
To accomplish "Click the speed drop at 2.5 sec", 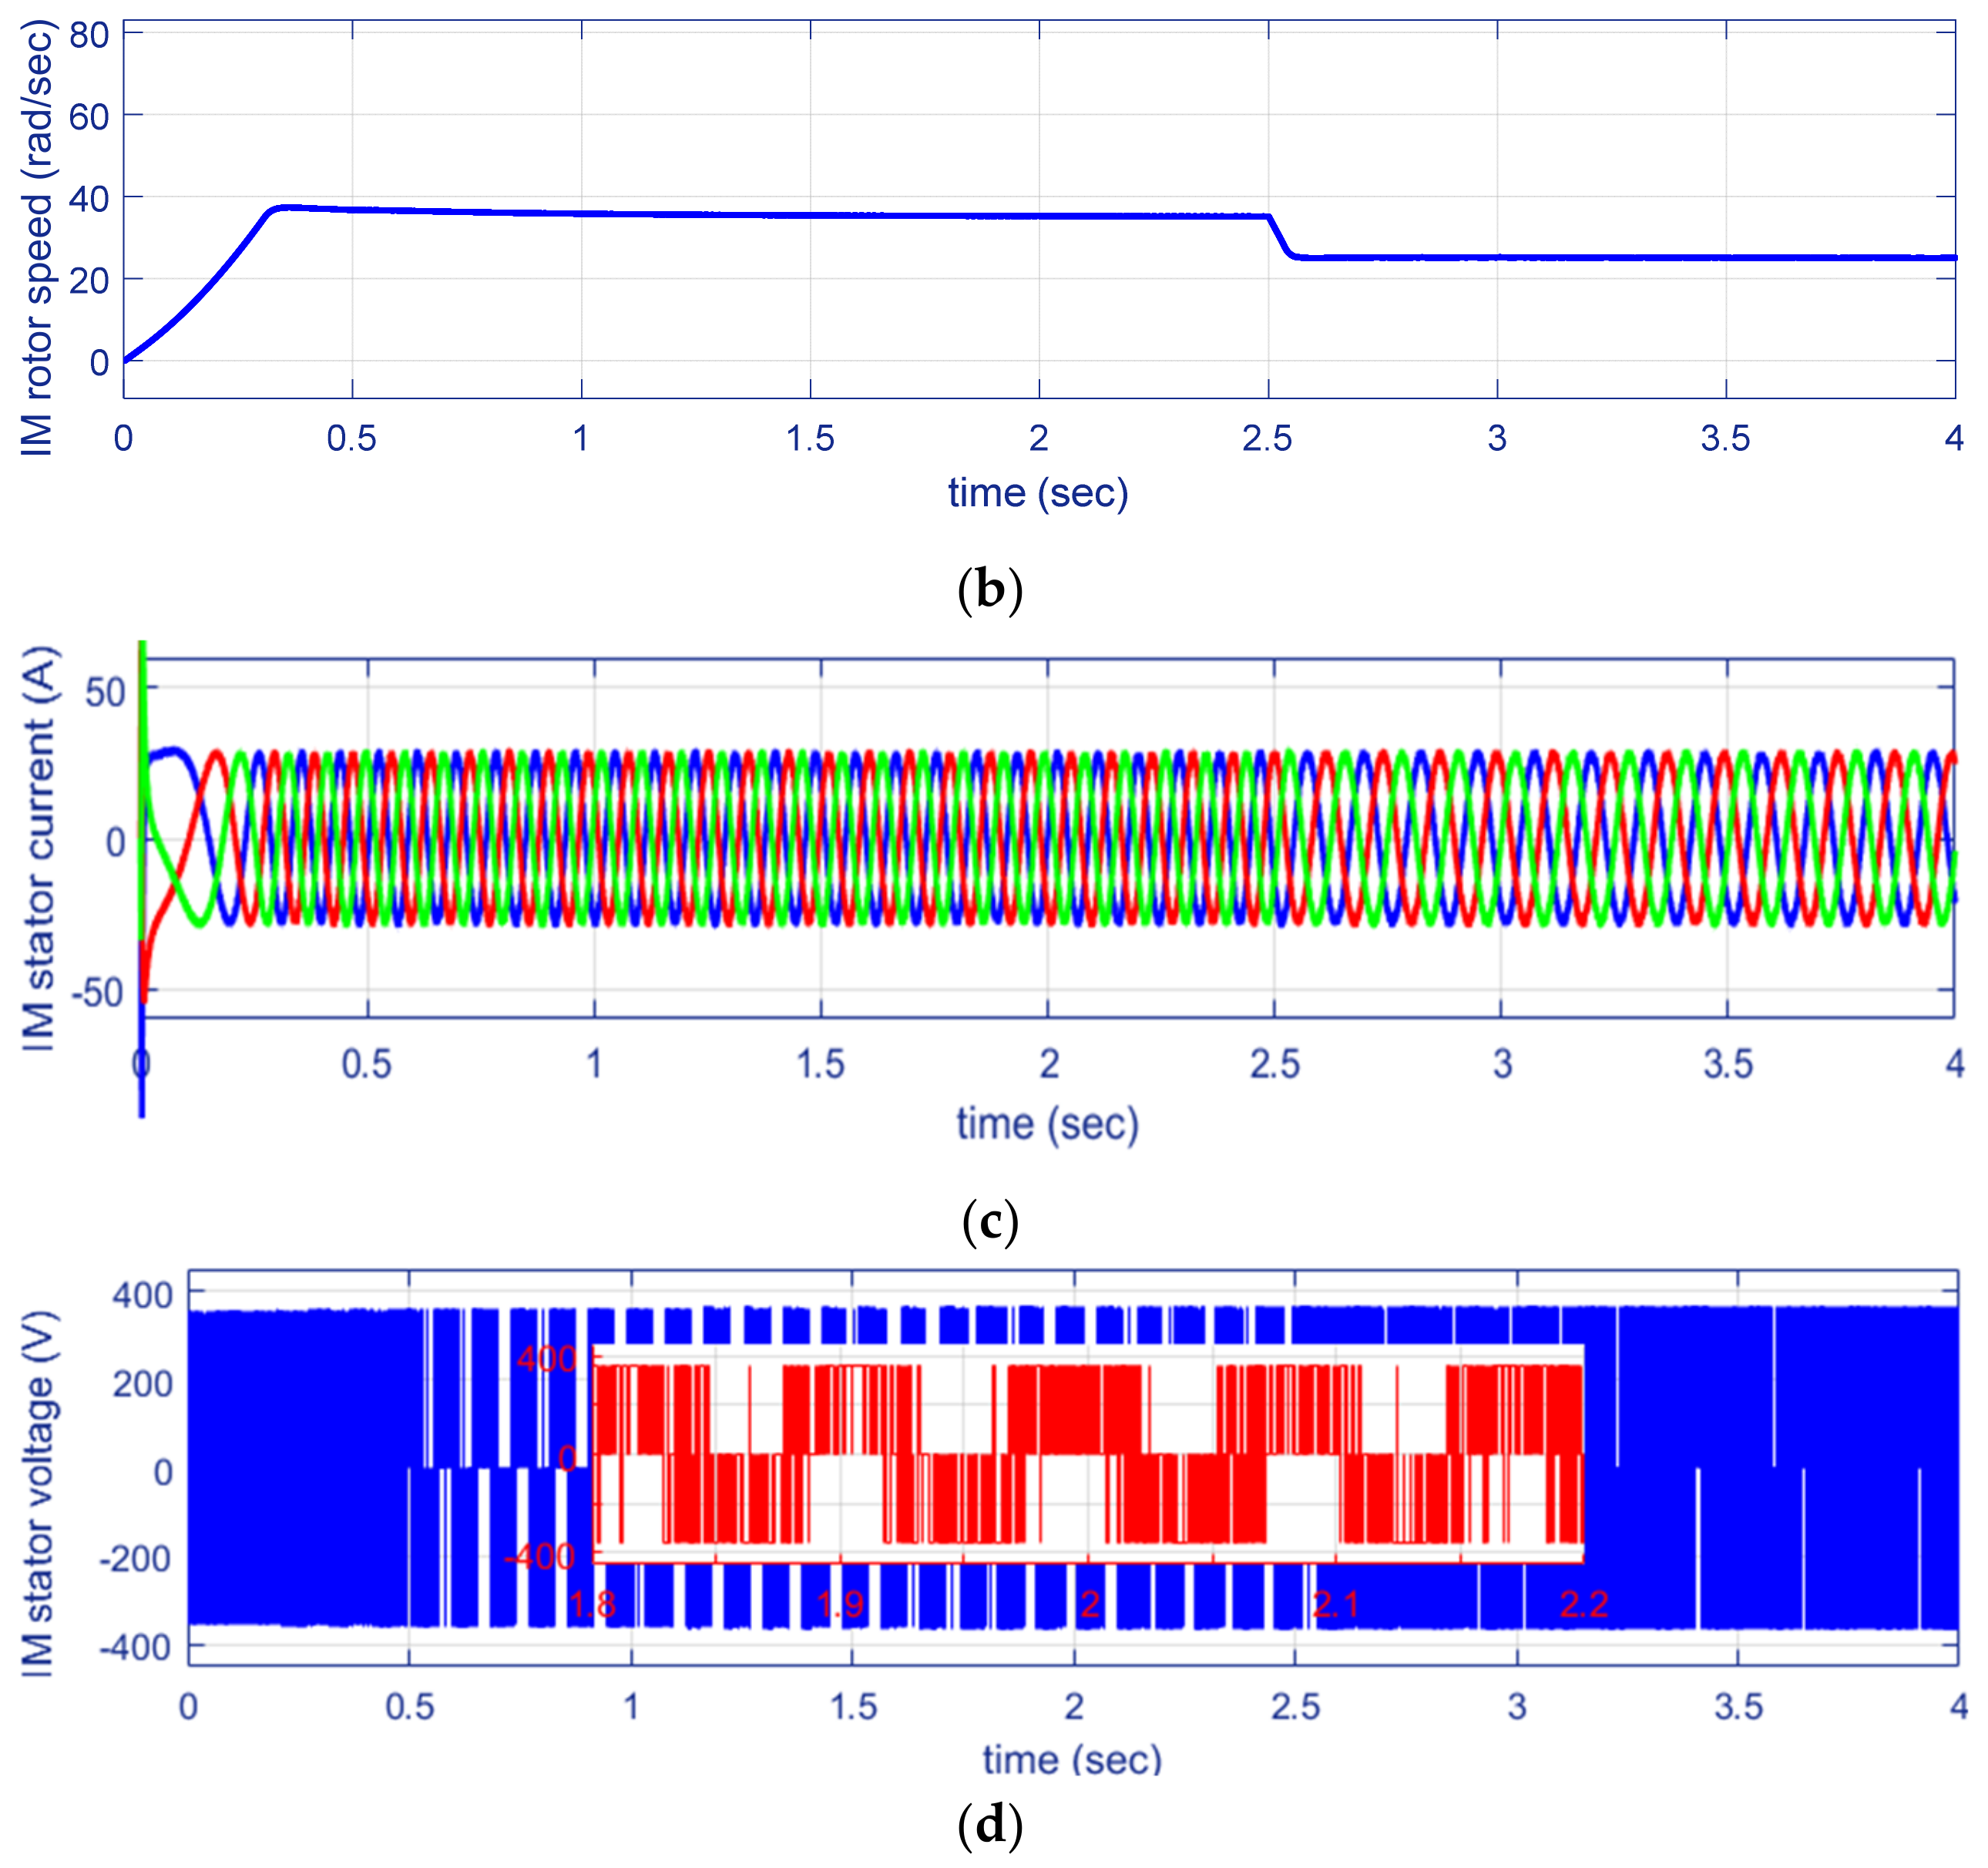I will (x=1280, y=237).
